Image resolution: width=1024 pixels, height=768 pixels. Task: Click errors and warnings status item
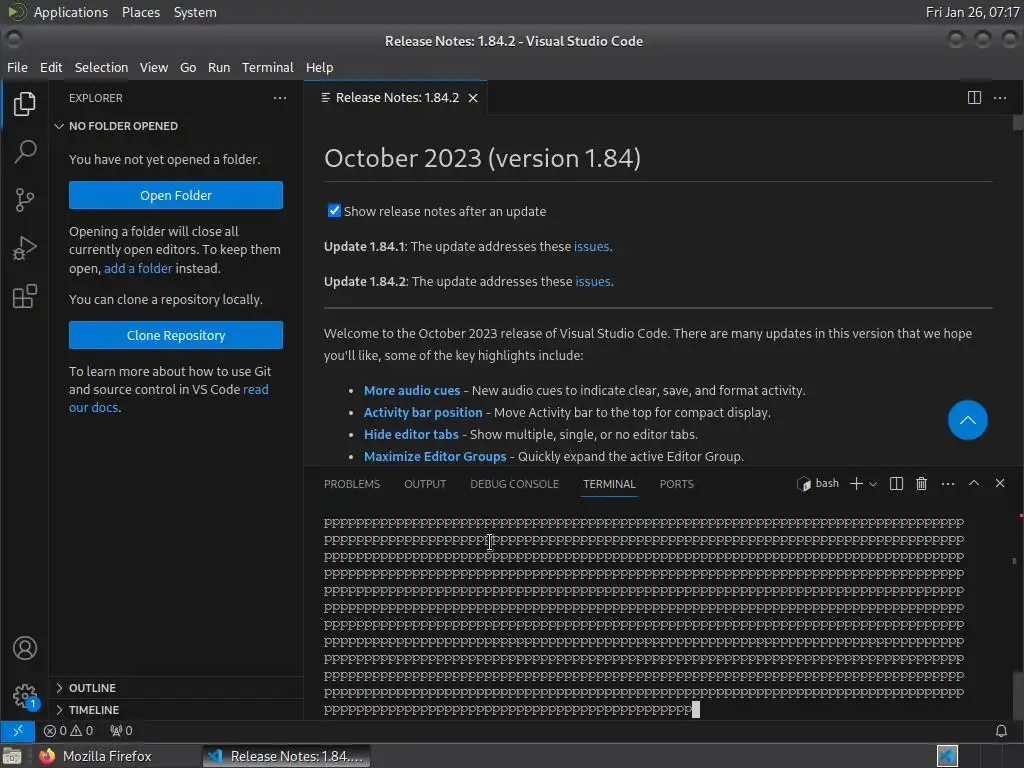(69, 730)
